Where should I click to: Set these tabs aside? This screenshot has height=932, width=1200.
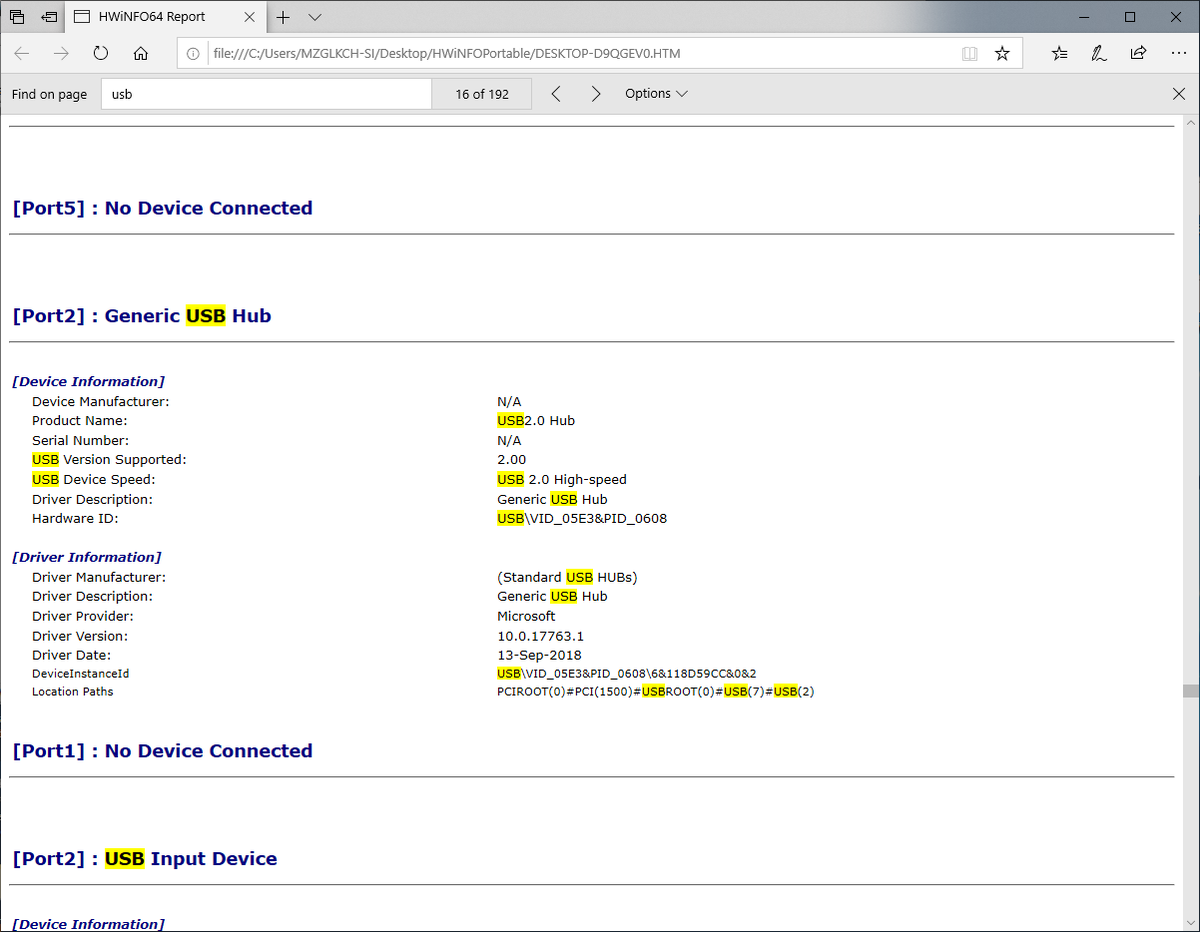pos(49,17)
